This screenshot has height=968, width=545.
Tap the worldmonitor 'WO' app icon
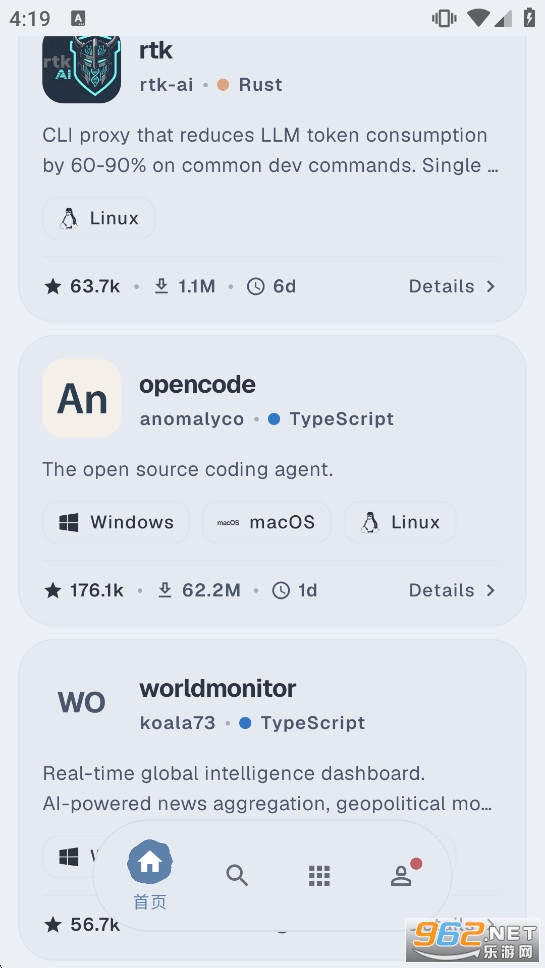pos(81,703)
